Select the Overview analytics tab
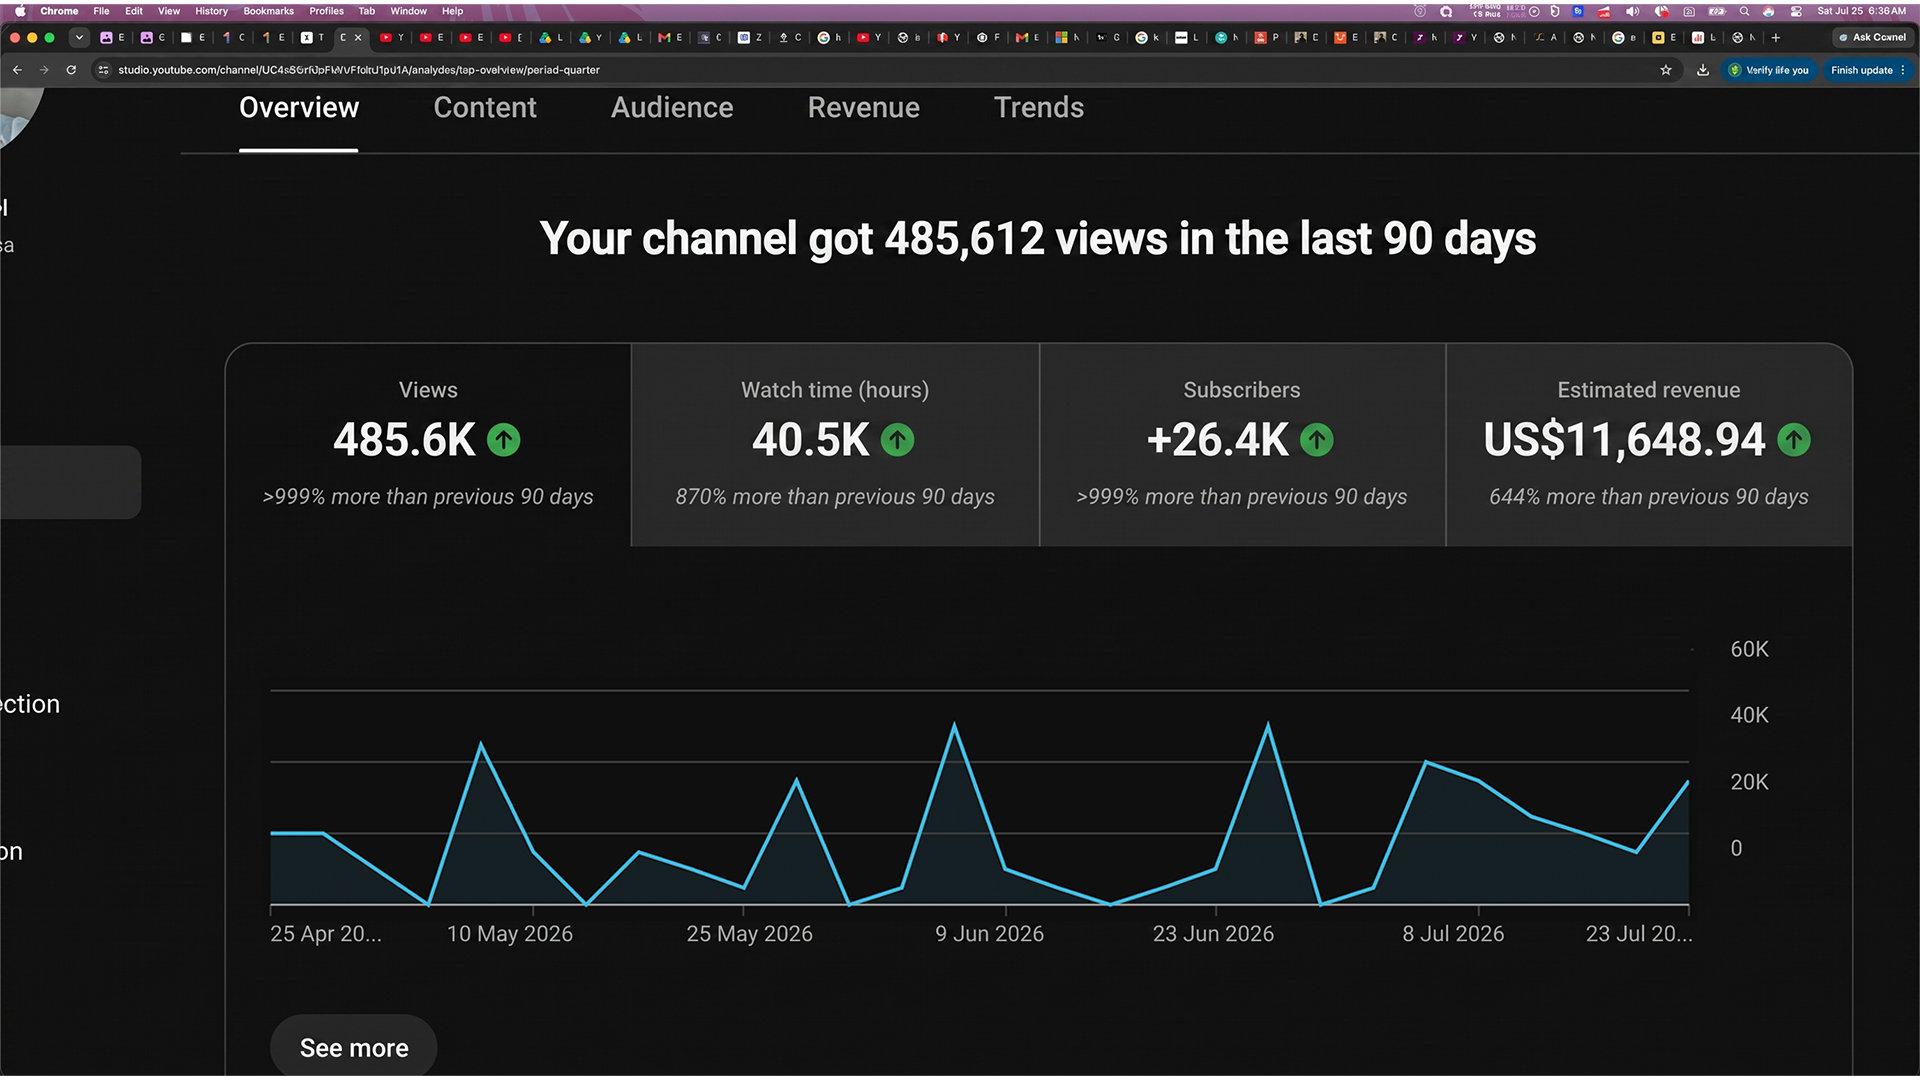Screen dimensions: 1920x1080 click(x=299, y=108)
